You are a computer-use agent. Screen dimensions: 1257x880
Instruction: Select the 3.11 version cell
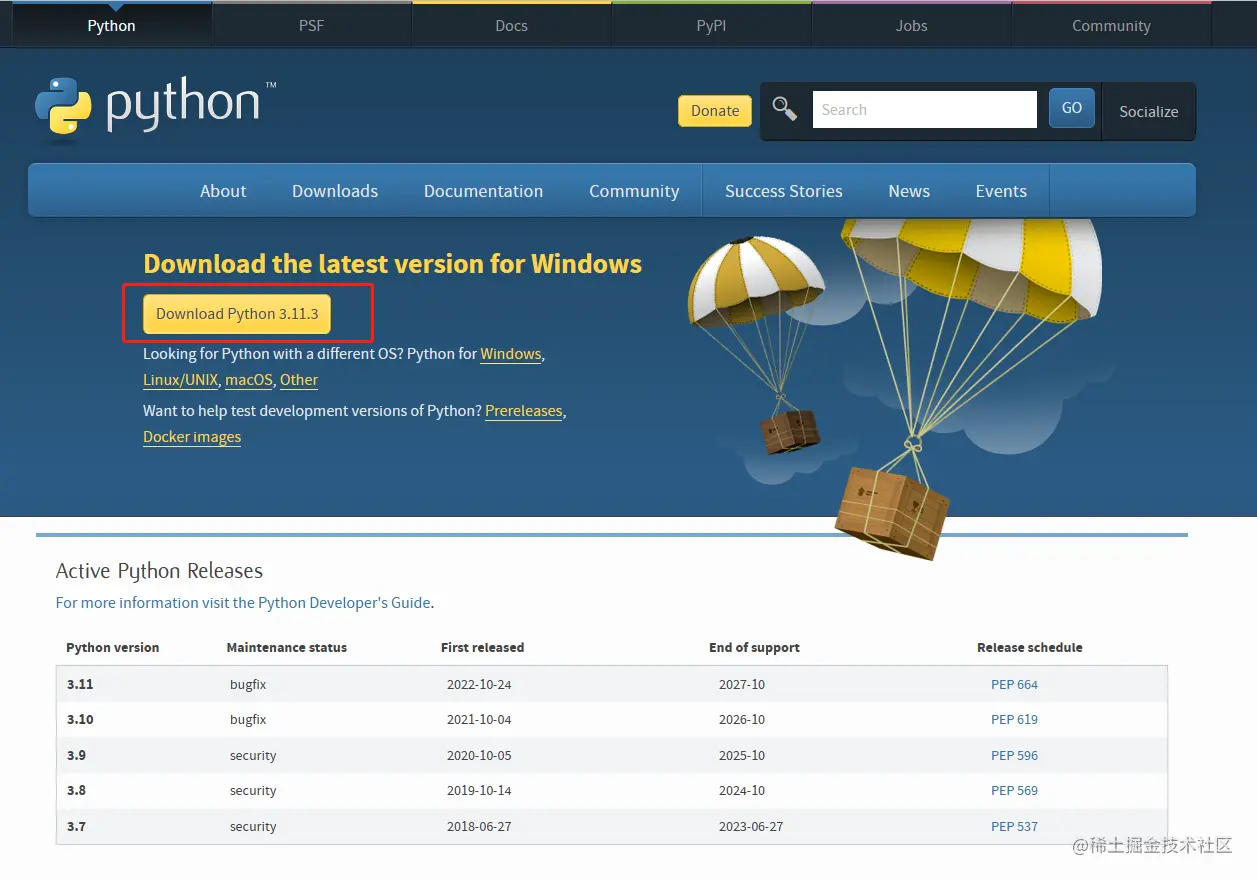click(x=80, y=685)
